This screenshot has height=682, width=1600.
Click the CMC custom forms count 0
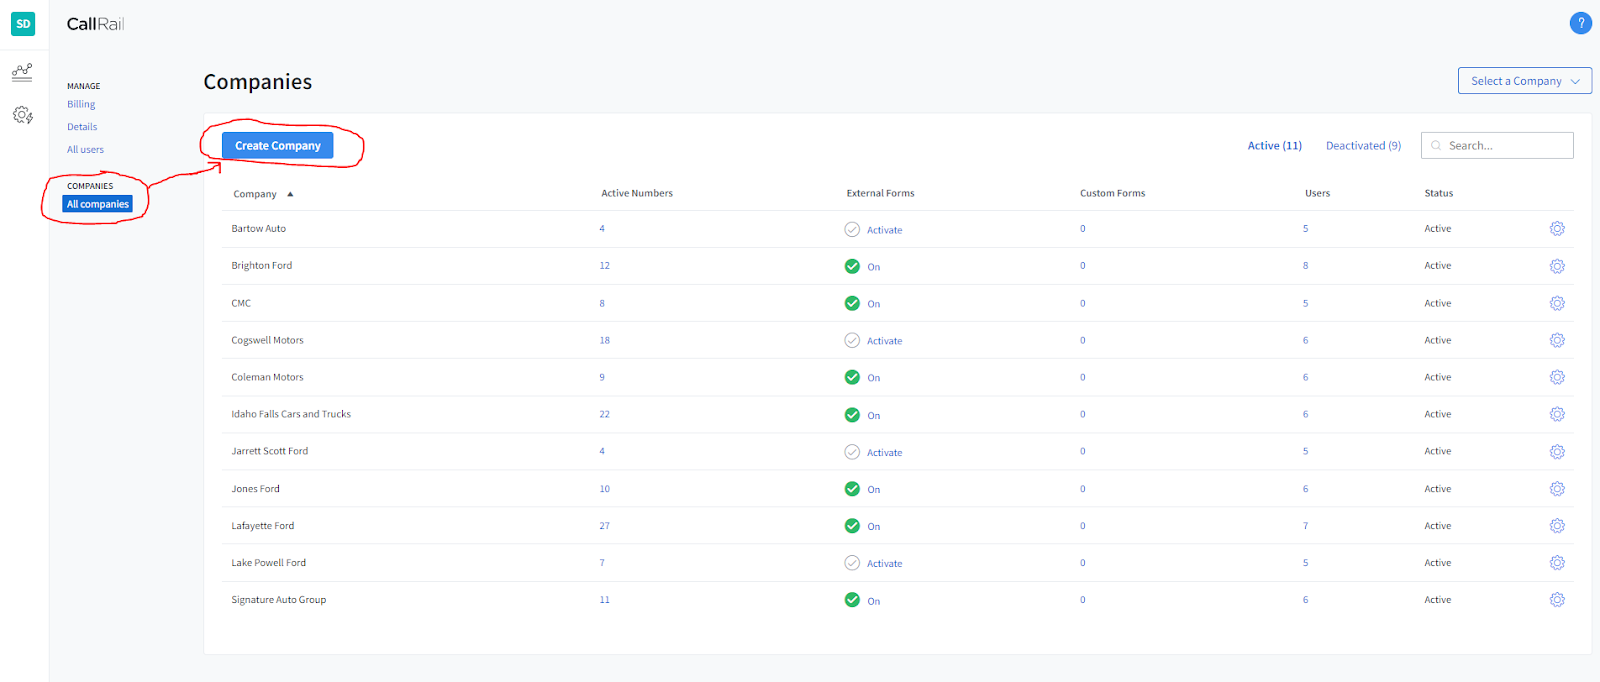pos(1082,303)
